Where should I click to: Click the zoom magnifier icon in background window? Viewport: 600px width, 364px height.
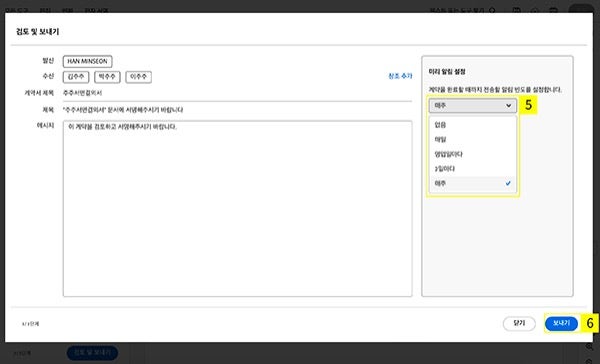[x=589, y=347]
